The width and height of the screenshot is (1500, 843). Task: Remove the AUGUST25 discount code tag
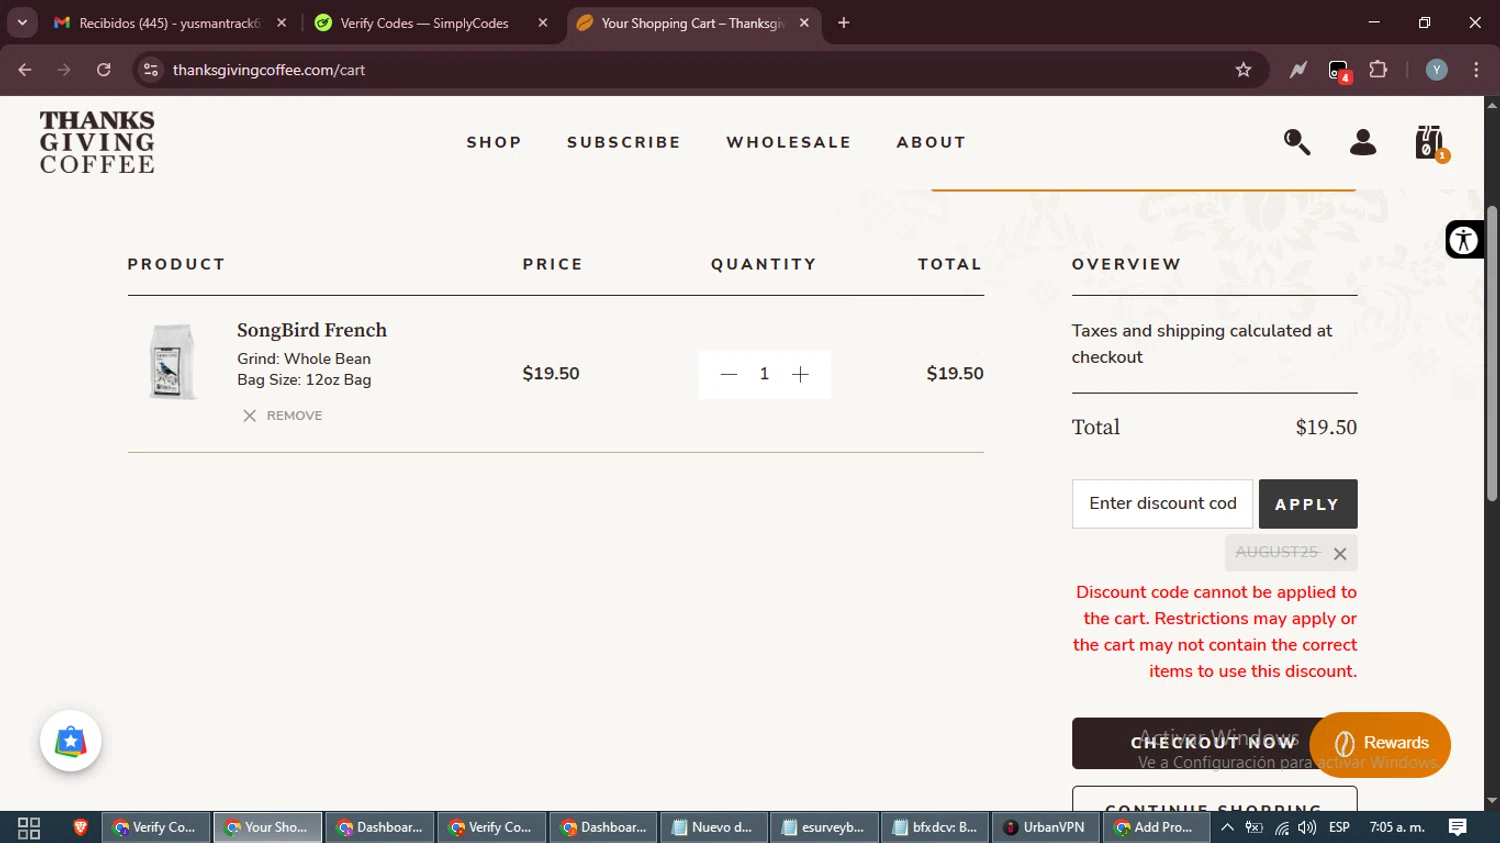(x=1340, y=553)
